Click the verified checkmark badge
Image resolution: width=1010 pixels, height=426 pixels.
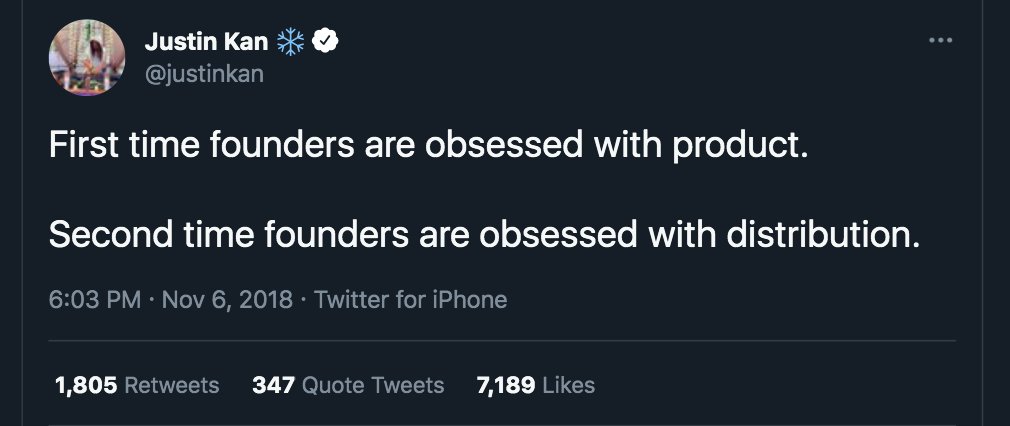325,42
